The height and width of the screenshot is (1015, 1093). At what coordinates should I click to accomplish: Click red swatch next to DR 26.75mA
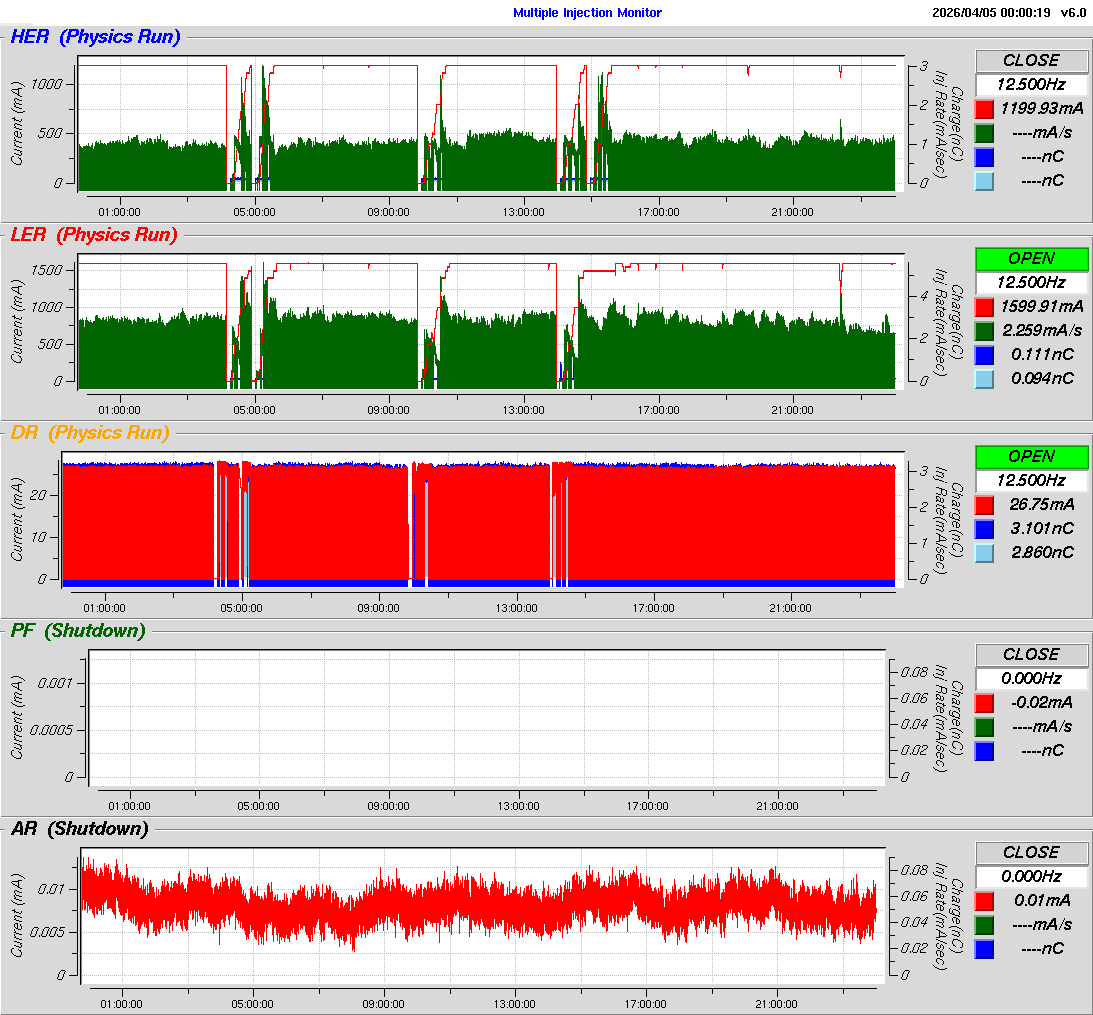tap(984, 504)
